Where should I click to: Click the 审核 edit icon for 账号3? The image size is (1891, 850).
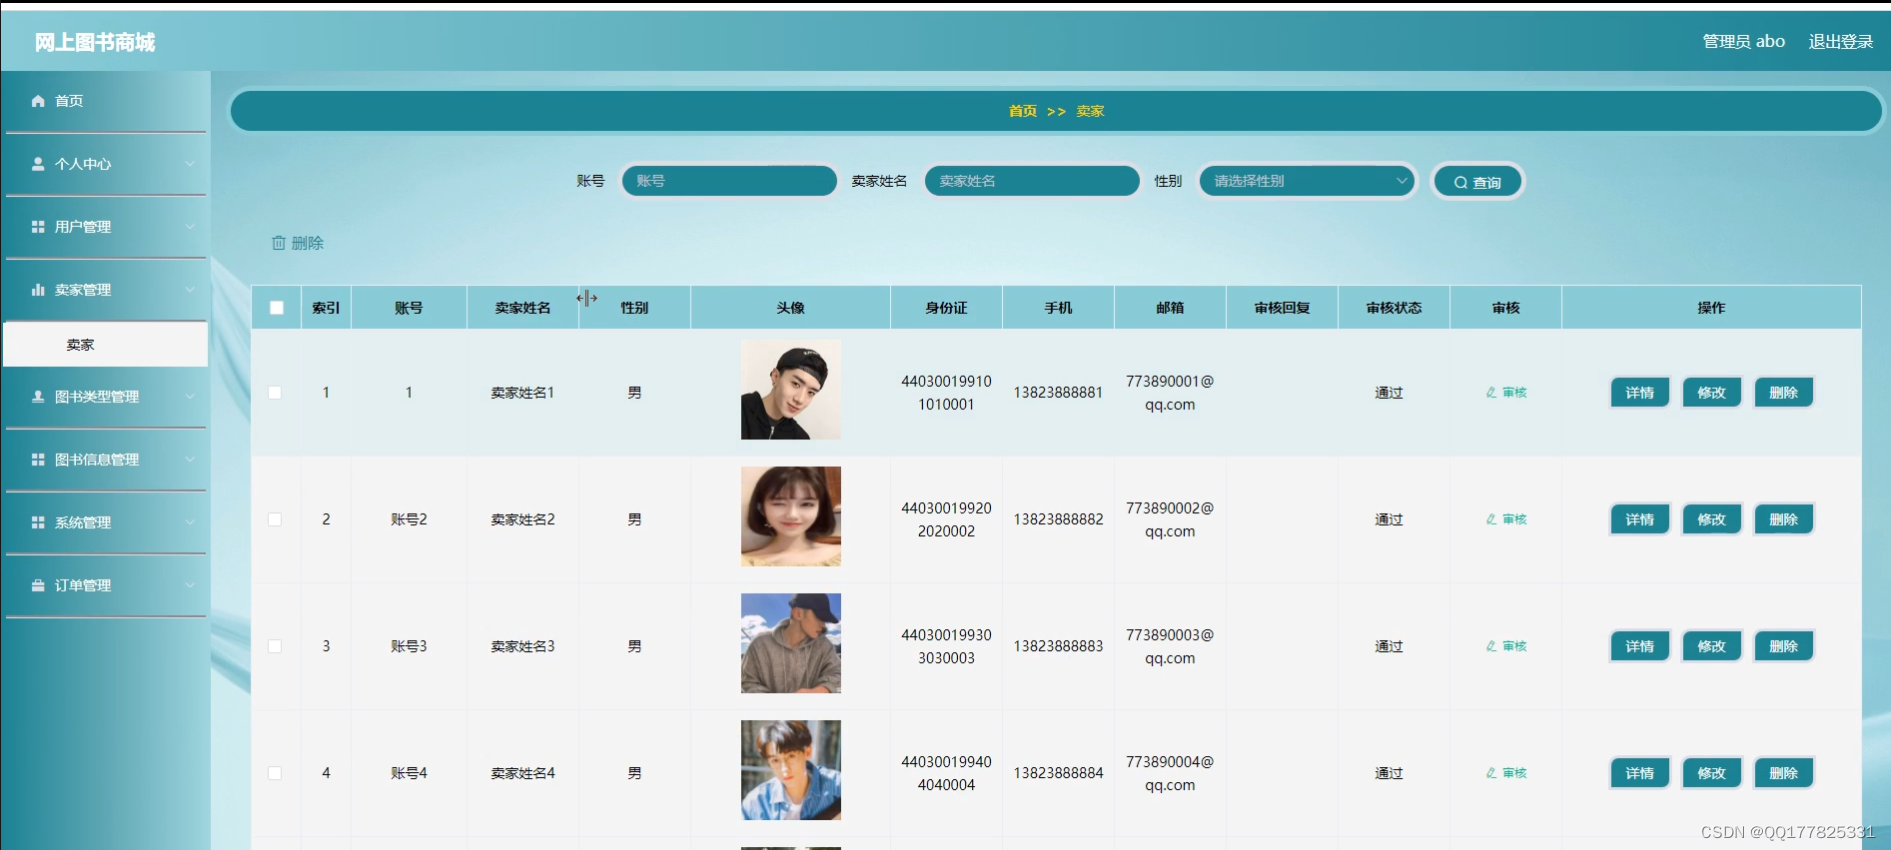point(1491,647)
